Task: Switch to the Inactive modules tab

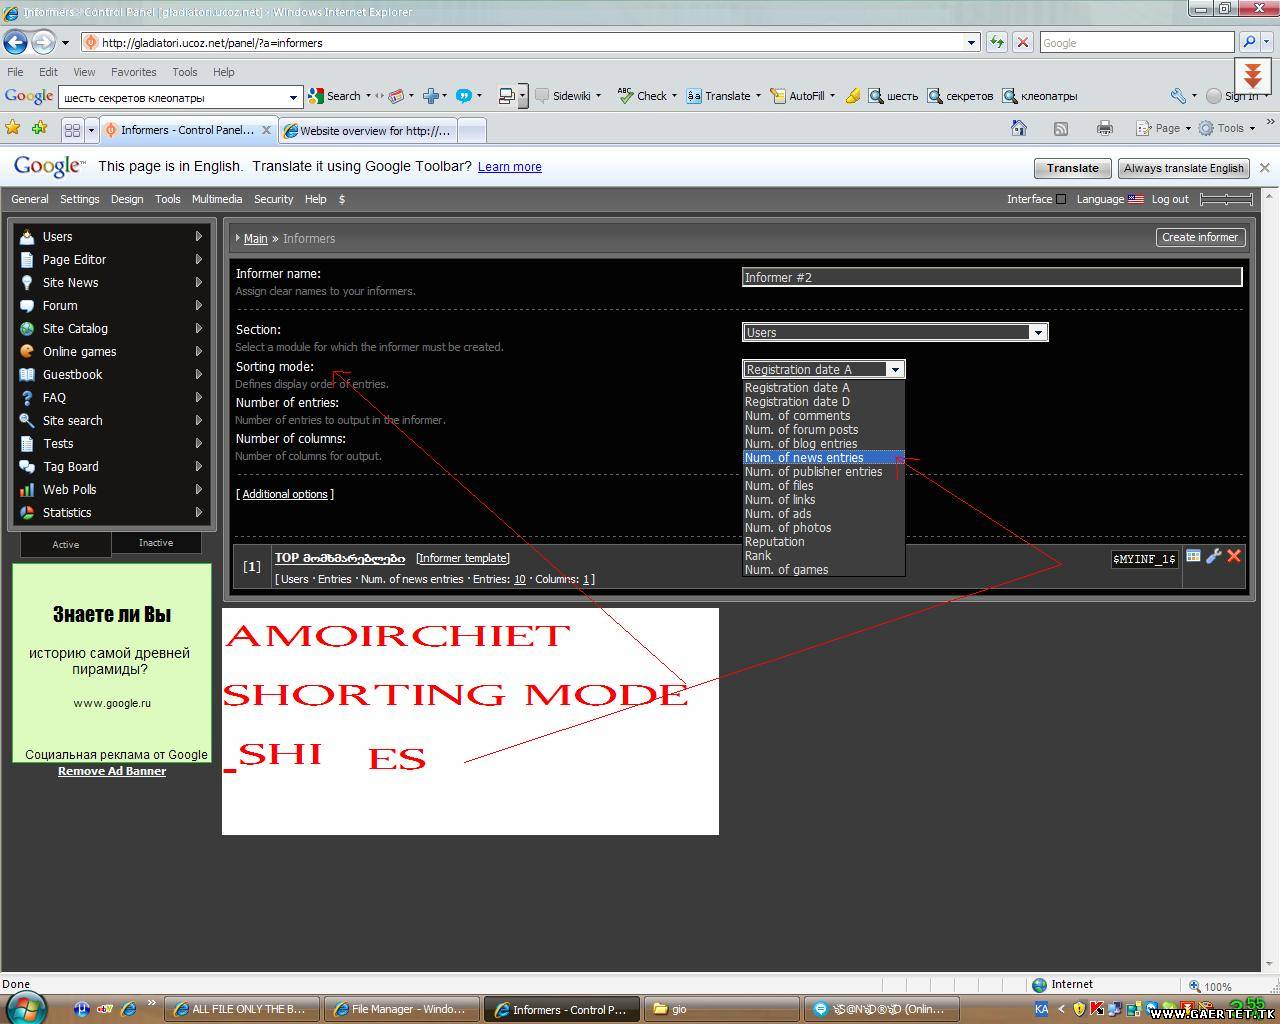Action: click(x=156, y=543)
